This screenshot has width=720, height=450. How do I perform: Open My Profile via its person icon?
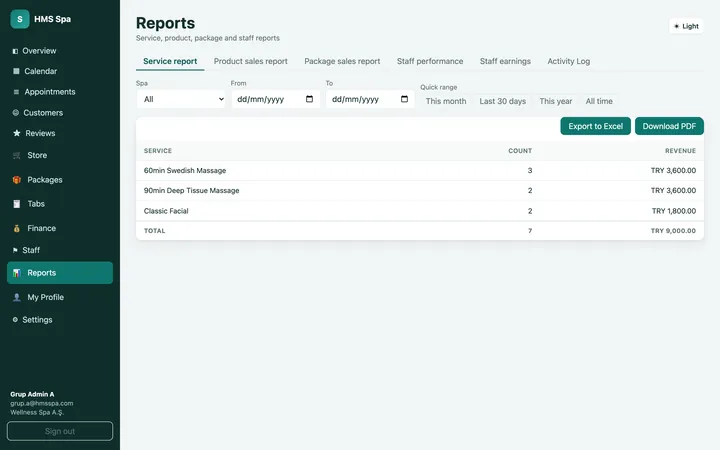pos(17,297)
